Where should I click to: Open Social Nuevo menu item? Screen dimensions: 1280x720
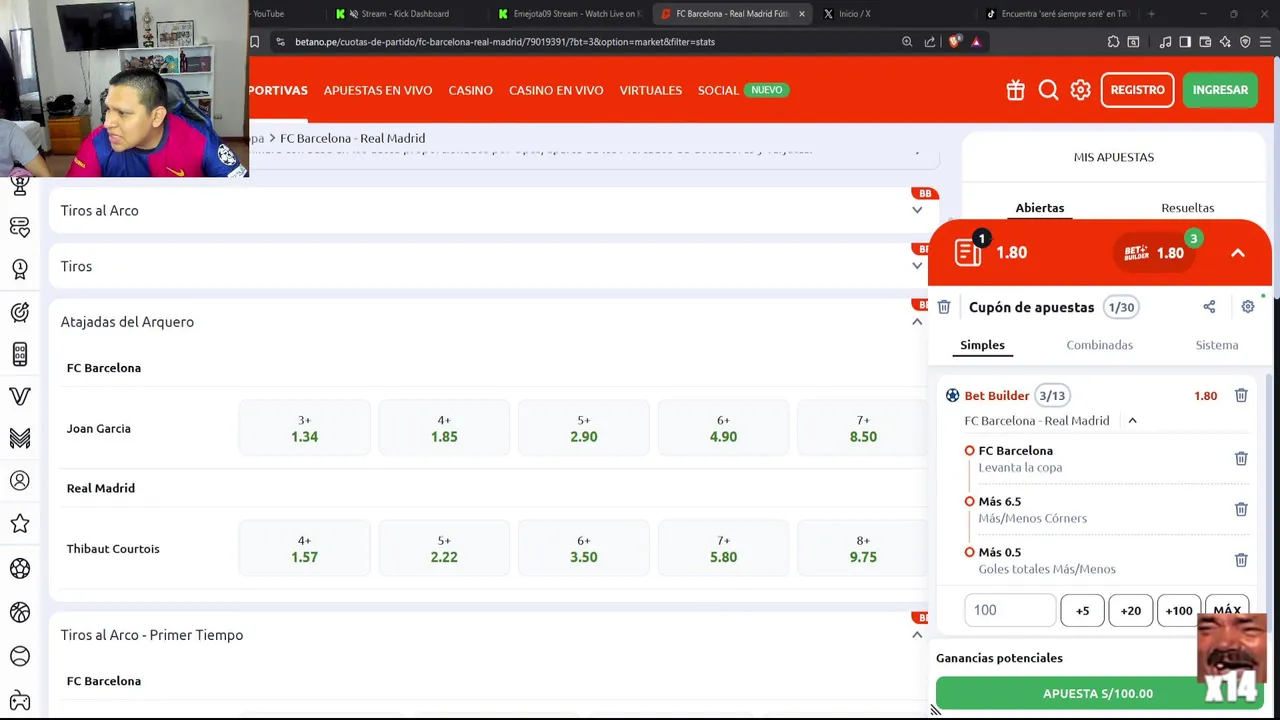click(743, 90)
